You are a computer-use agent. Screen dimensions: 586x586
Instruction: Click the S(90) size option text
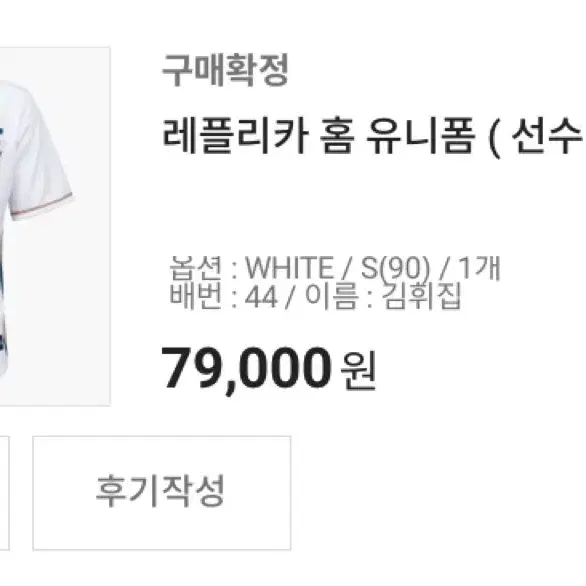396,268
